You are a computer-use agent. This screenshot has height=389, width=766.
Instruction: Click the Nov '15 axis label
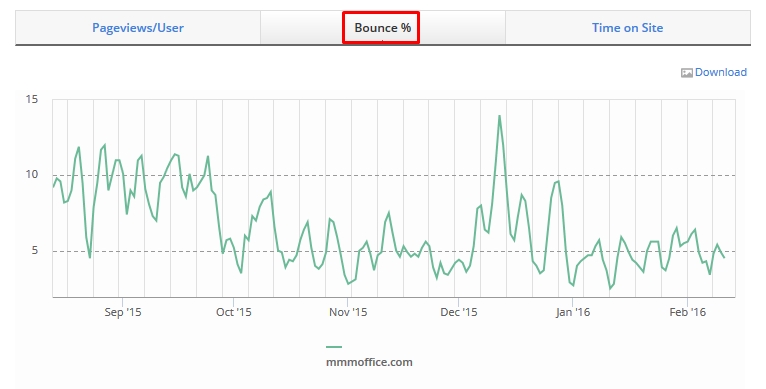coord(348,312)
